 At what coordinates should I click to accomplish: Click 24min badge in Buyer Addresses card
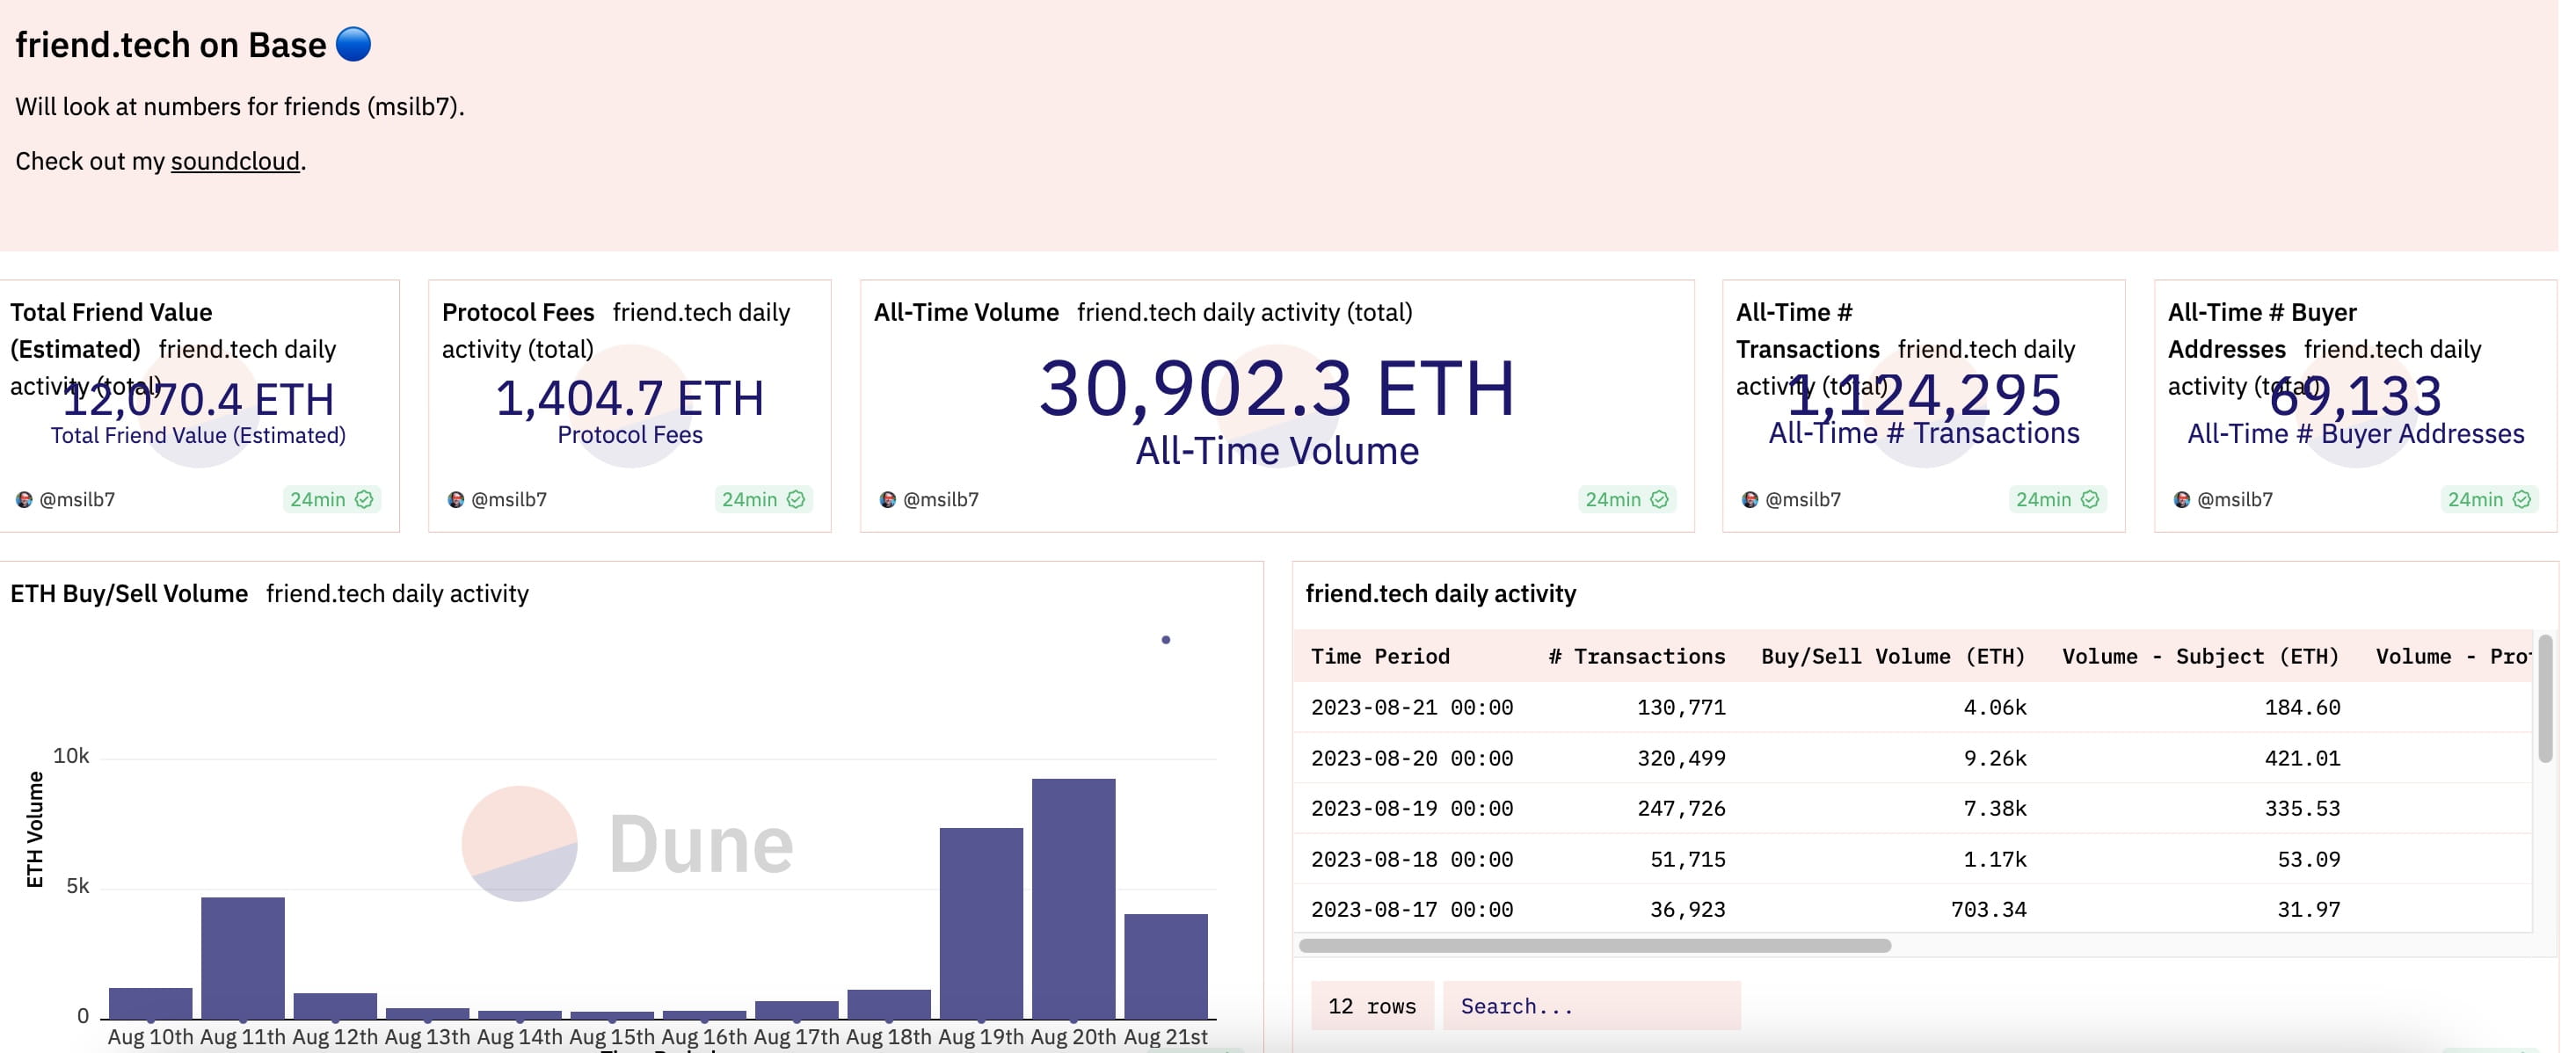[2489, 499]
